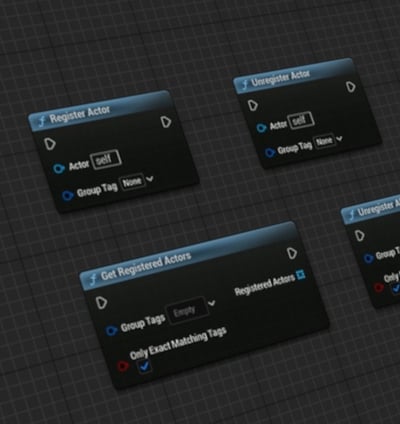Click the Register Actor input execution pin
This screenshot has width=400, height=424.
50,144
